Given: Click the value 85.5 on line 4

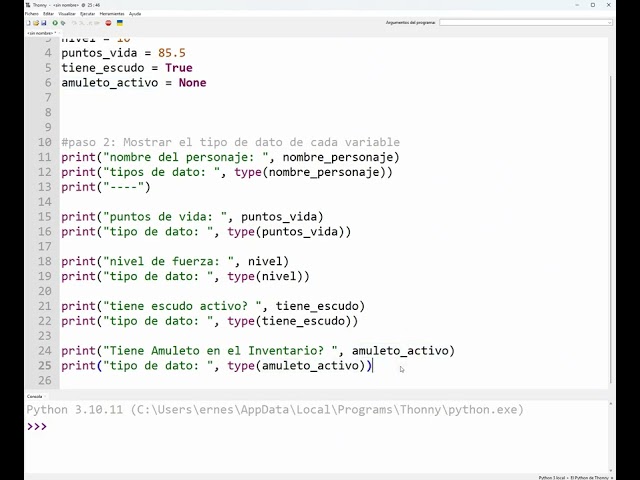Looking at the screenshot, I should tap(172, 53).
